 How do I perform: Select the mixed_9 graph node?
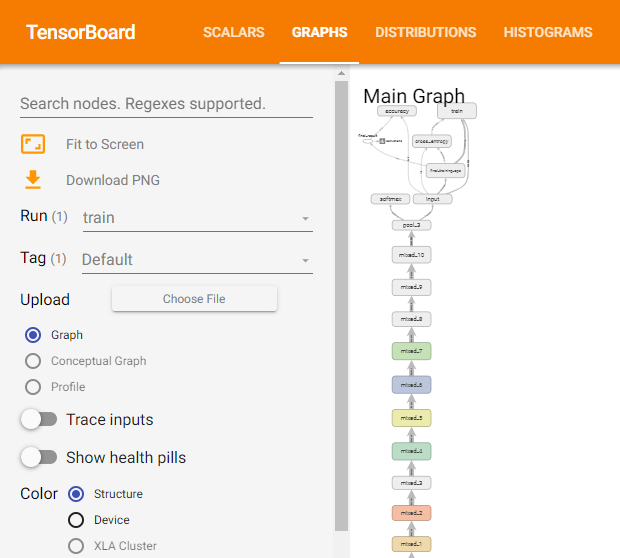click(411, 287)
